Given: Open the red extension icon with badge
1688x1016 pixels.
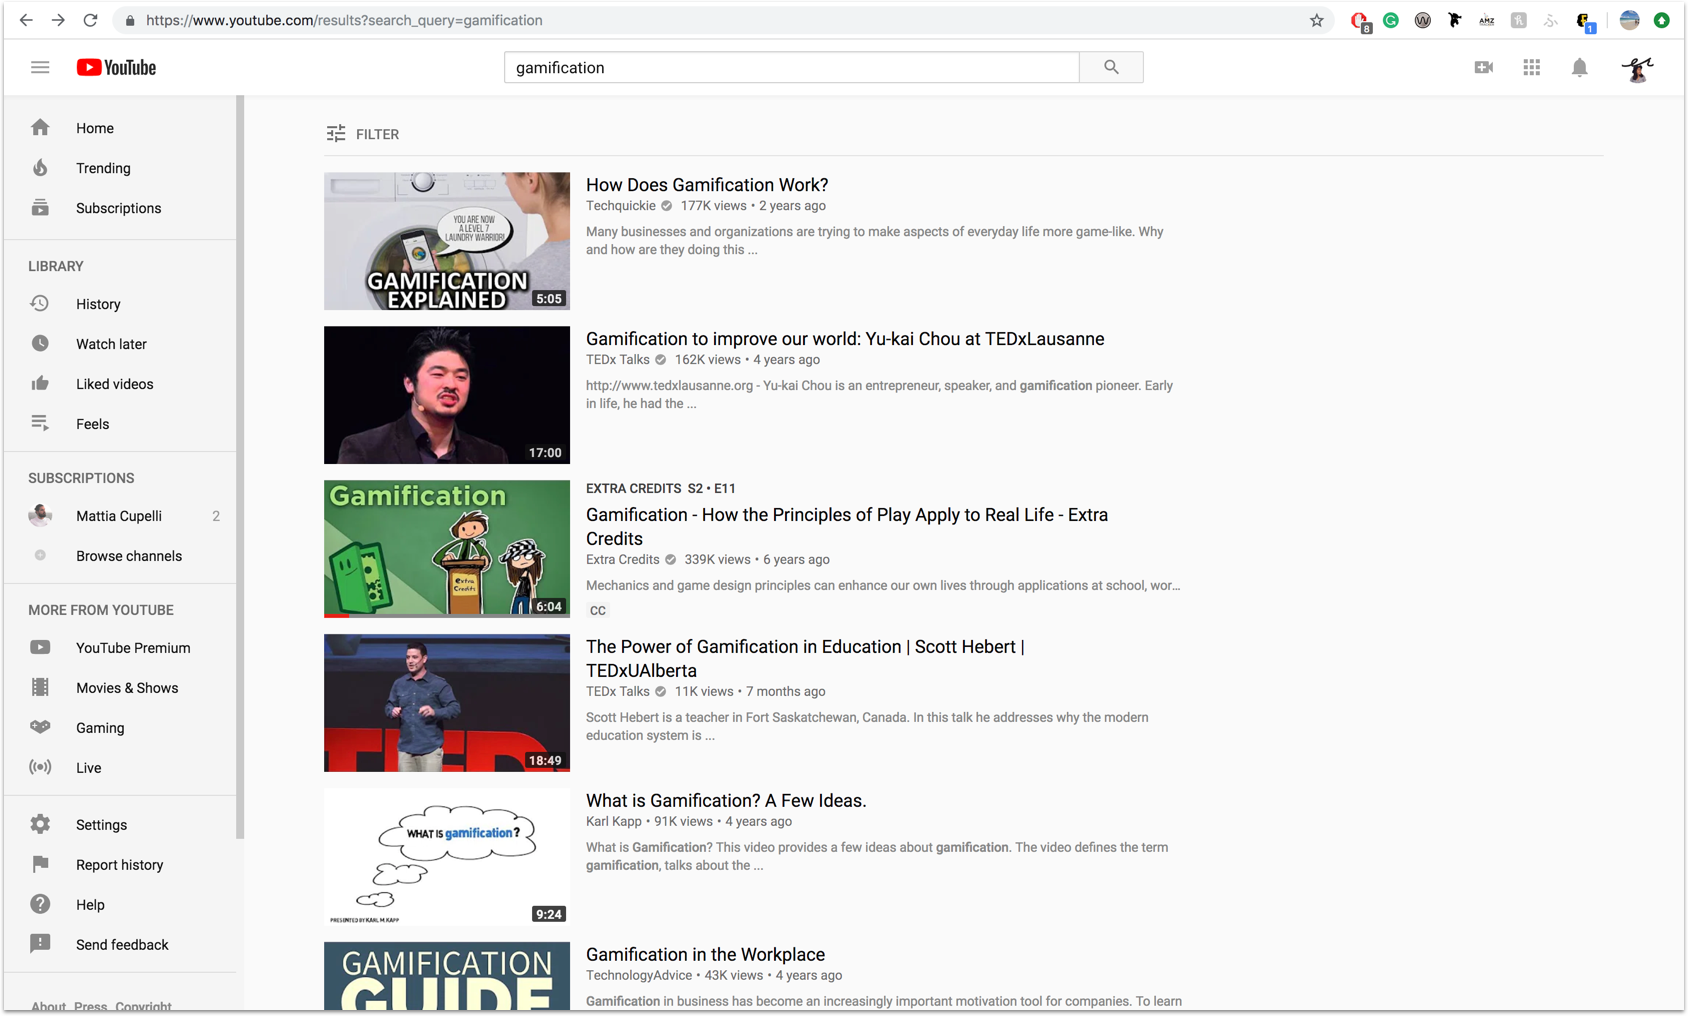Looking at the screenshot, I should [1360, 21].
